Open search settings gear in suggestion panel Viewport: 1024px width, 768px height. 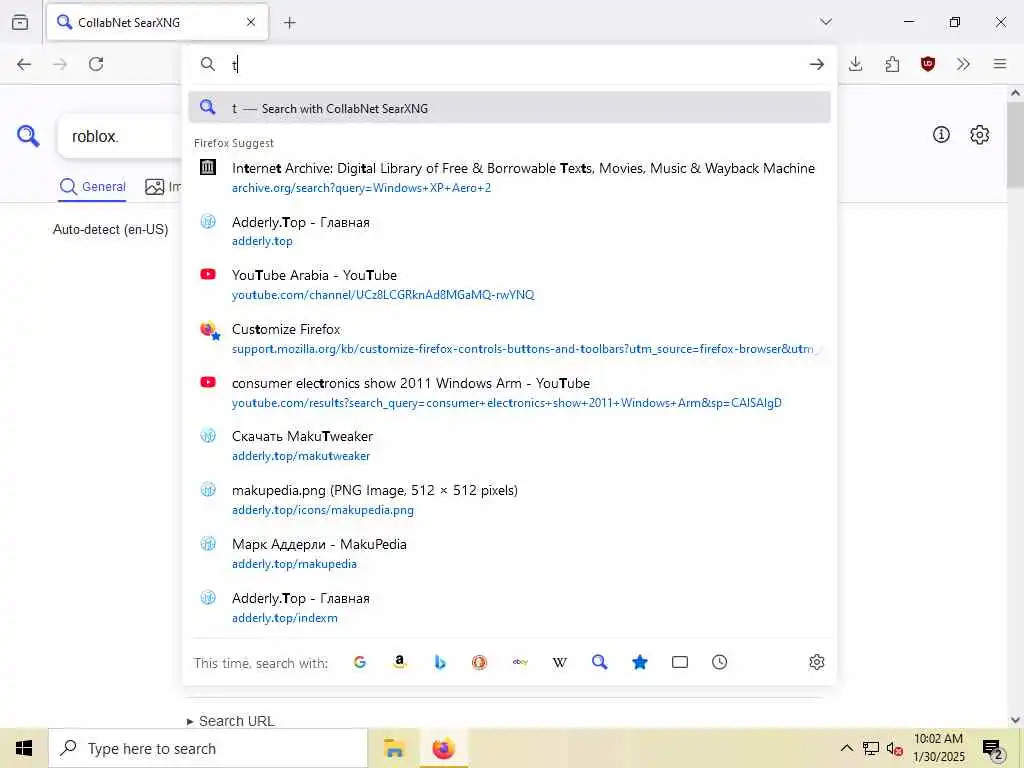(816, 662)
